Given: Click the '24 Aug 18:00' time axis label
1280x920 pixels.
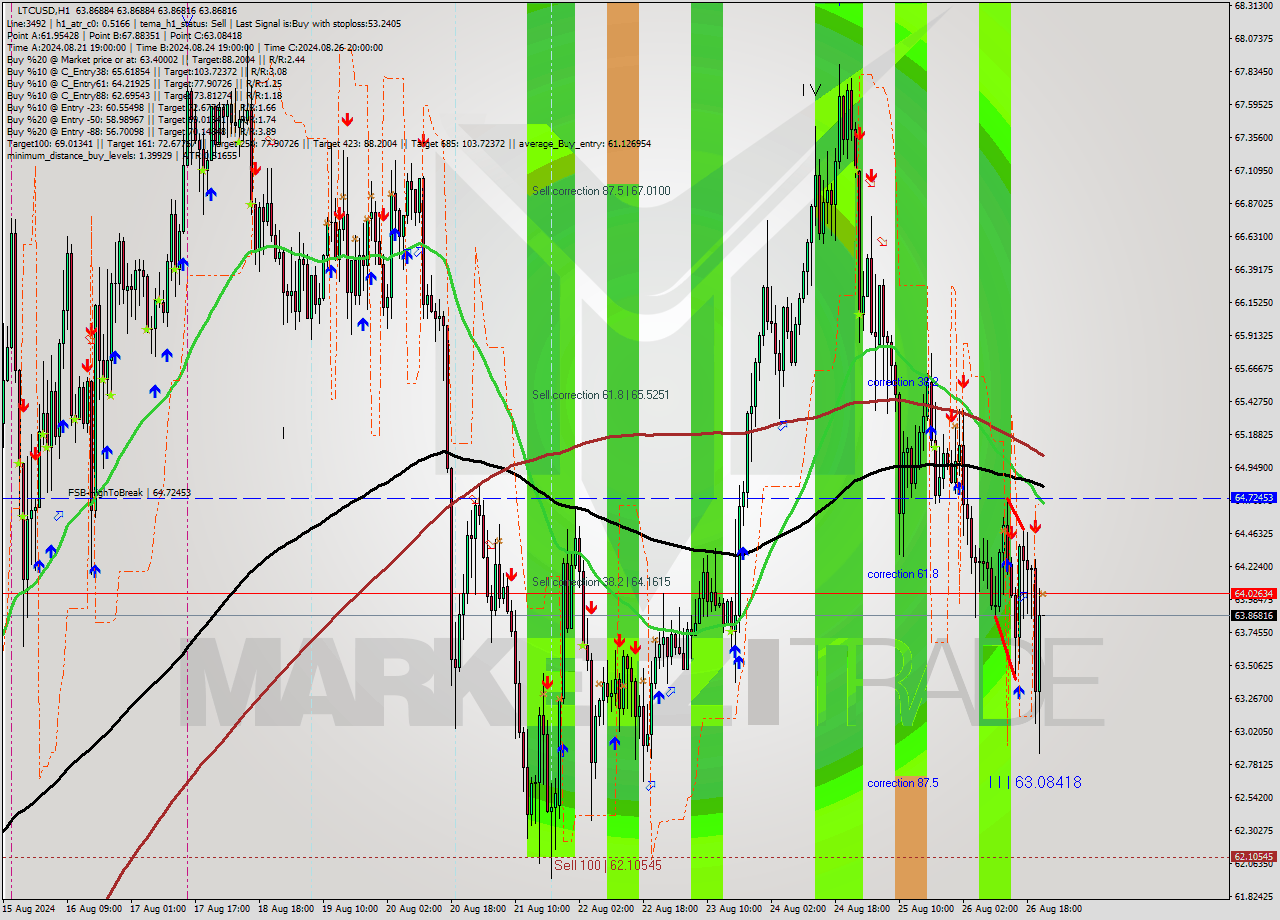Looking at the screenshot, I should coord(863,909).
